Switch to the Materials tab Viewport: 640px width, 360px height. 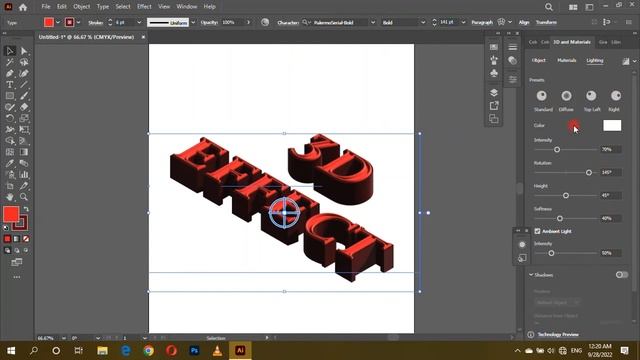(x=567, y=60)
